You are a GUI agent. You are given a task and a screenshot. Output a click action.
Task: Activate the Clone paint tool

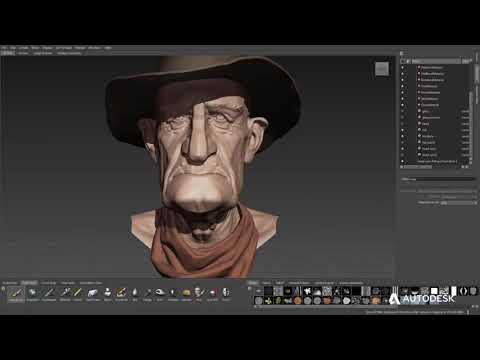tap(108, 294)
